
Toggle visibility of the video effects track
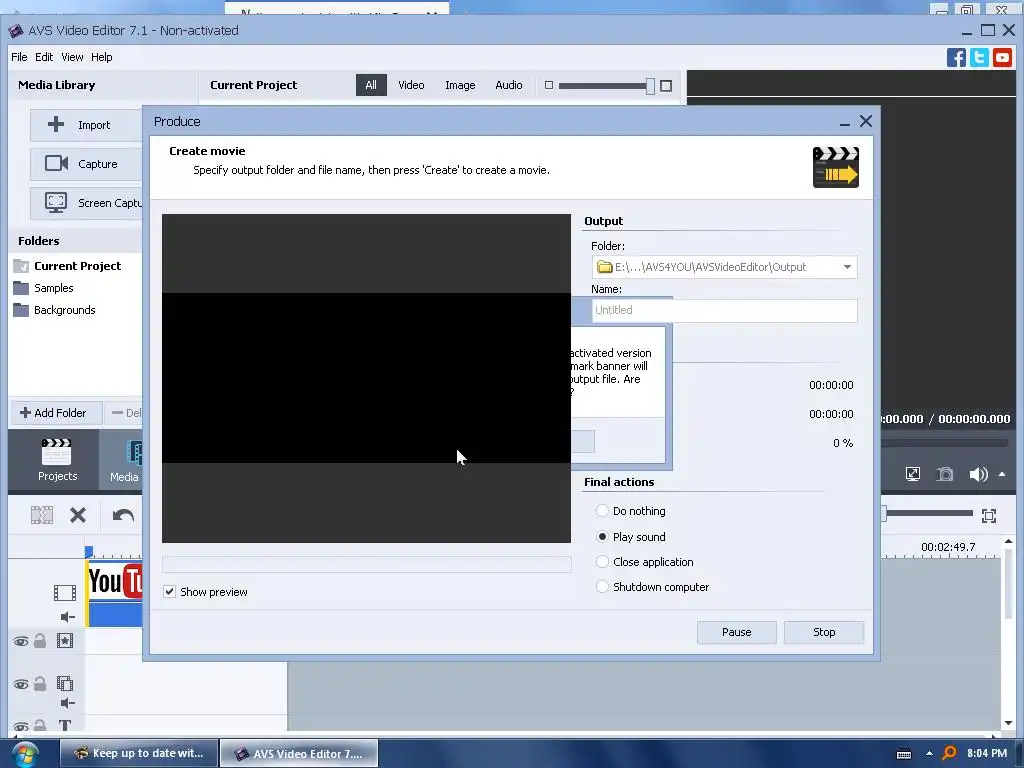coord(21,641)
